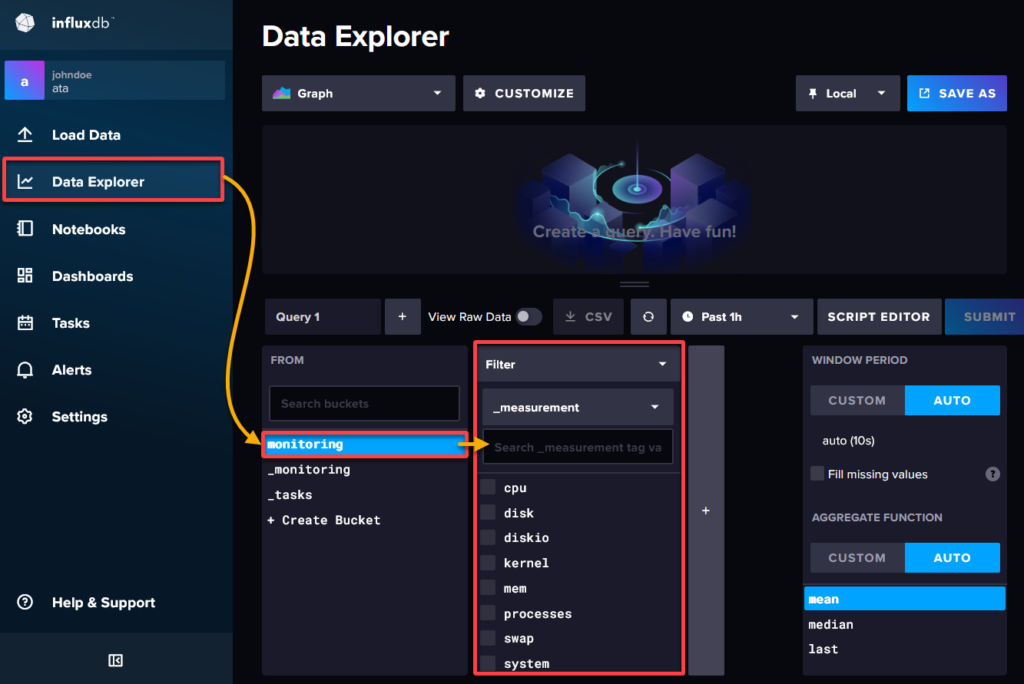Check the cpu measurement checkbox
The height and width of the screenshot is (684, 1024).
point(489,487)
